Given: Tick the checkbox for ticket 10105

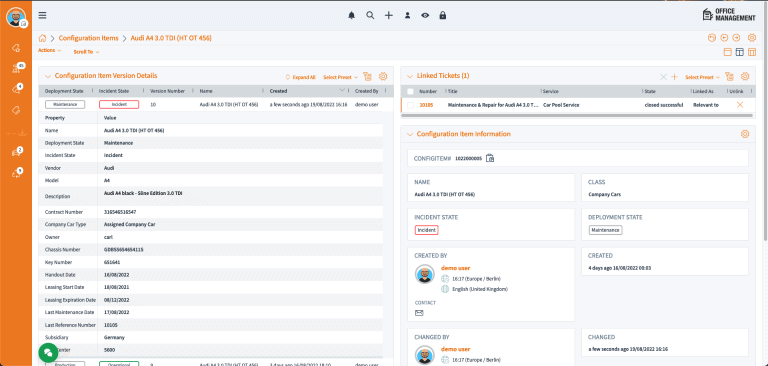Looking at the screenshot, I should click(410, 105).
